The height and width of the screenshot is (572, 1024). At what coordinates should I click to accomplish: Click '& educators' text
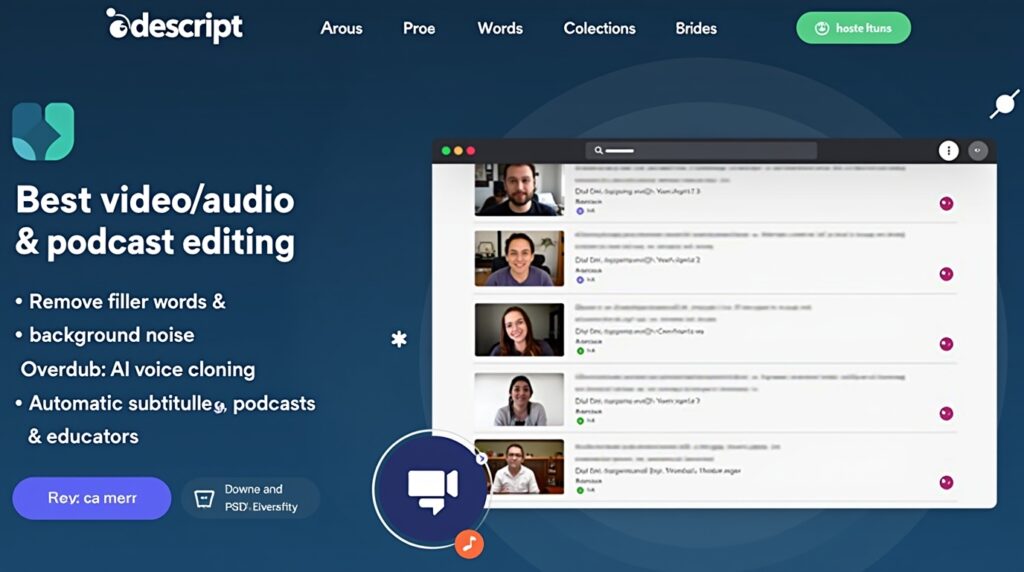pos(83,436)
